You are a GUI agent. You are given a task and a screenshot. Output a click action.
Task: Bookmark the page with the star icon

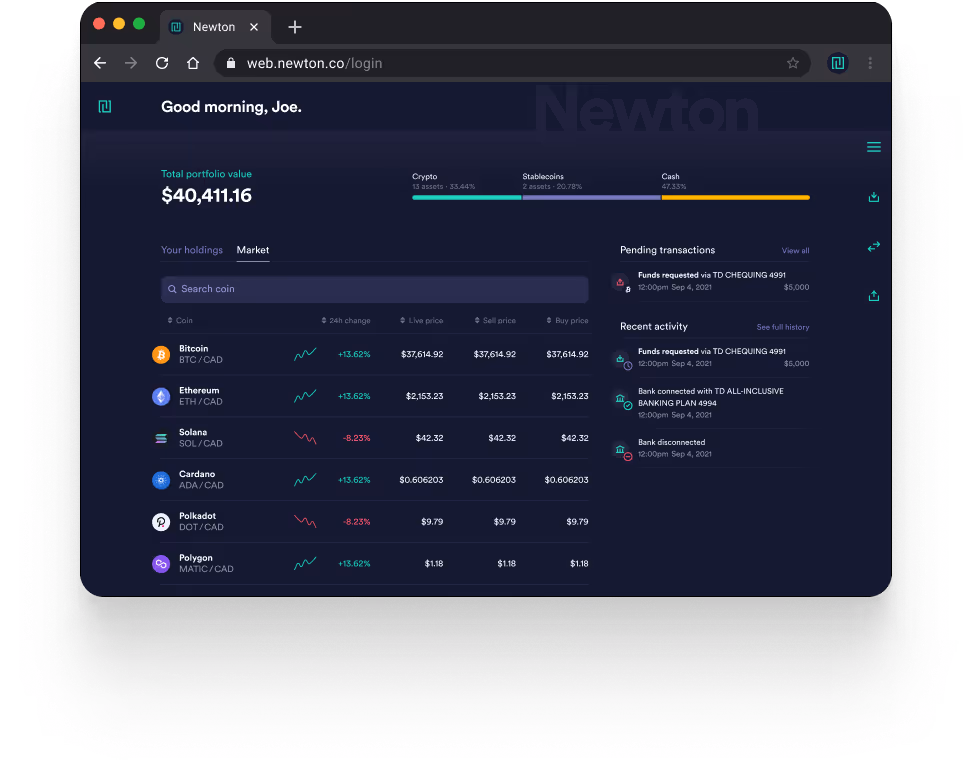(x=793, y=63)
